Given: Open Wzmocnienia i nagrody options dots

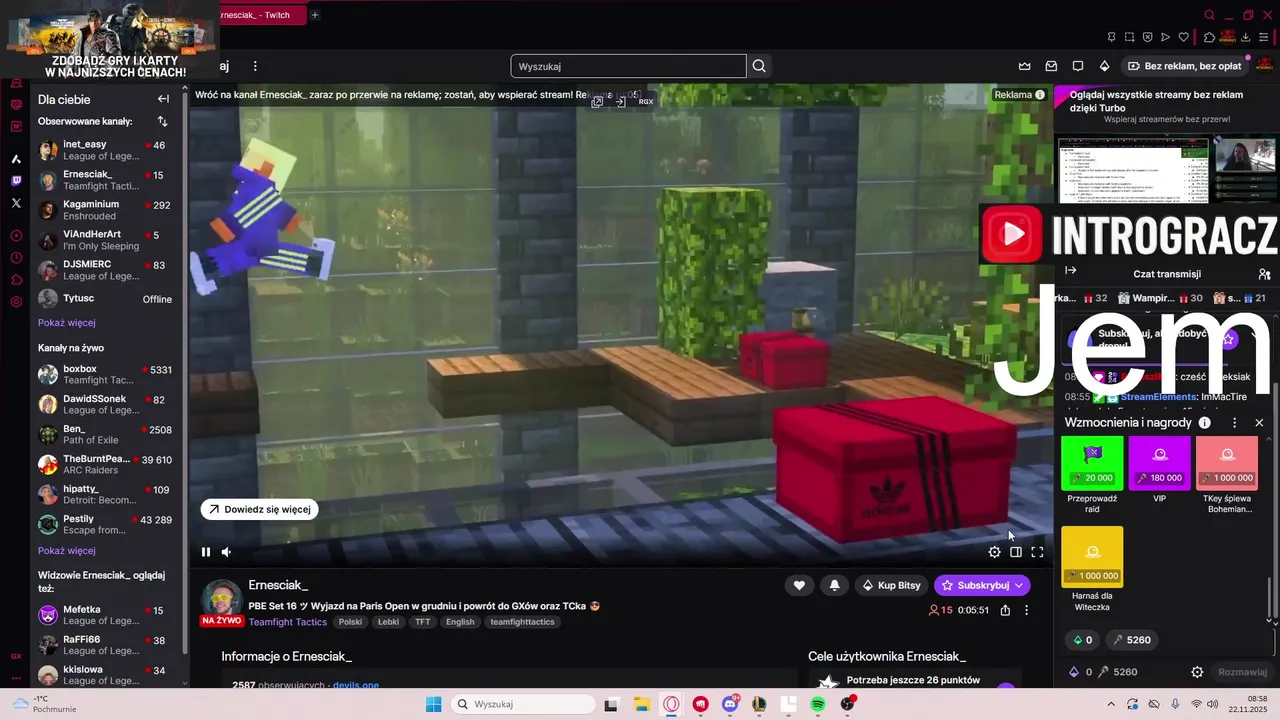Looking at the screenshot, I should click(1235, 423).
